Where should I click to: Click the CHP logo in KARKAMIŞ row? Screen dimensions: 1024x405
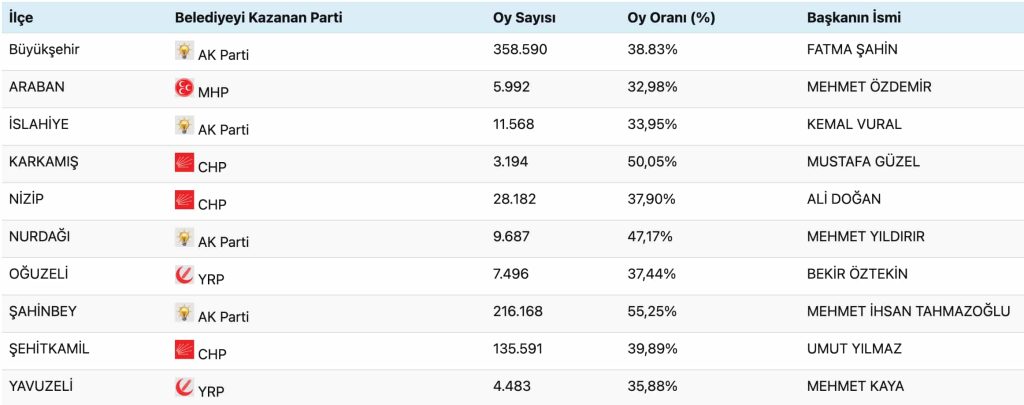click(x=184, y=163)
